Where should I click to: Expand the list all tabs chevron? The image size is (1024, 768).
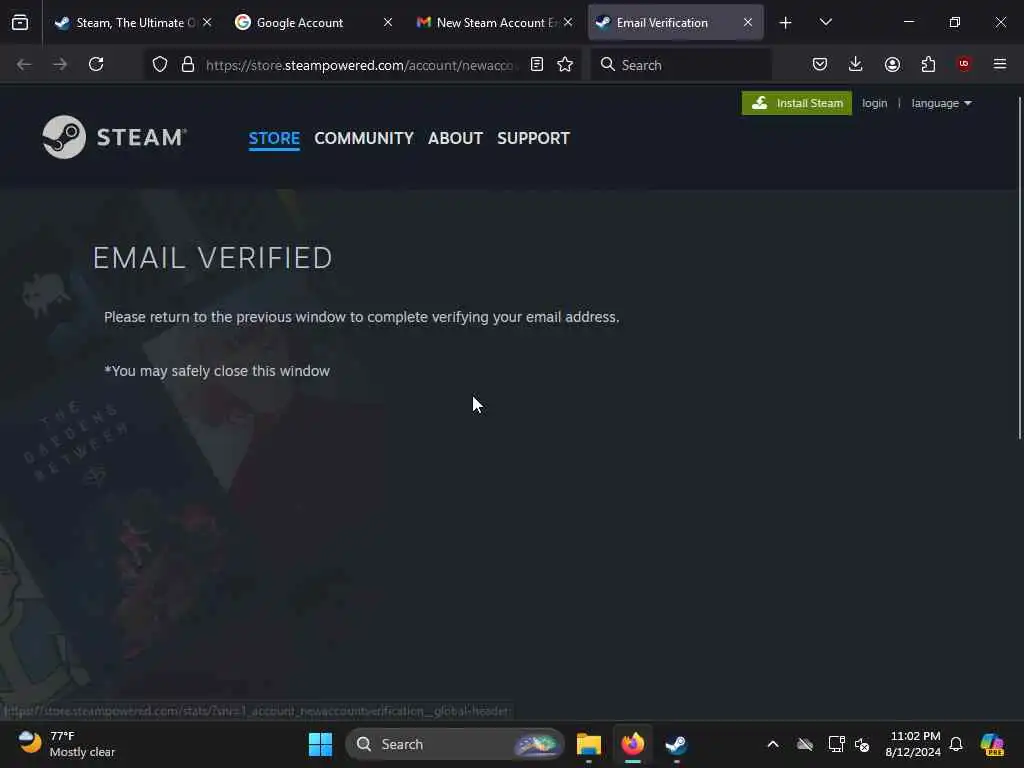(825, 23)
